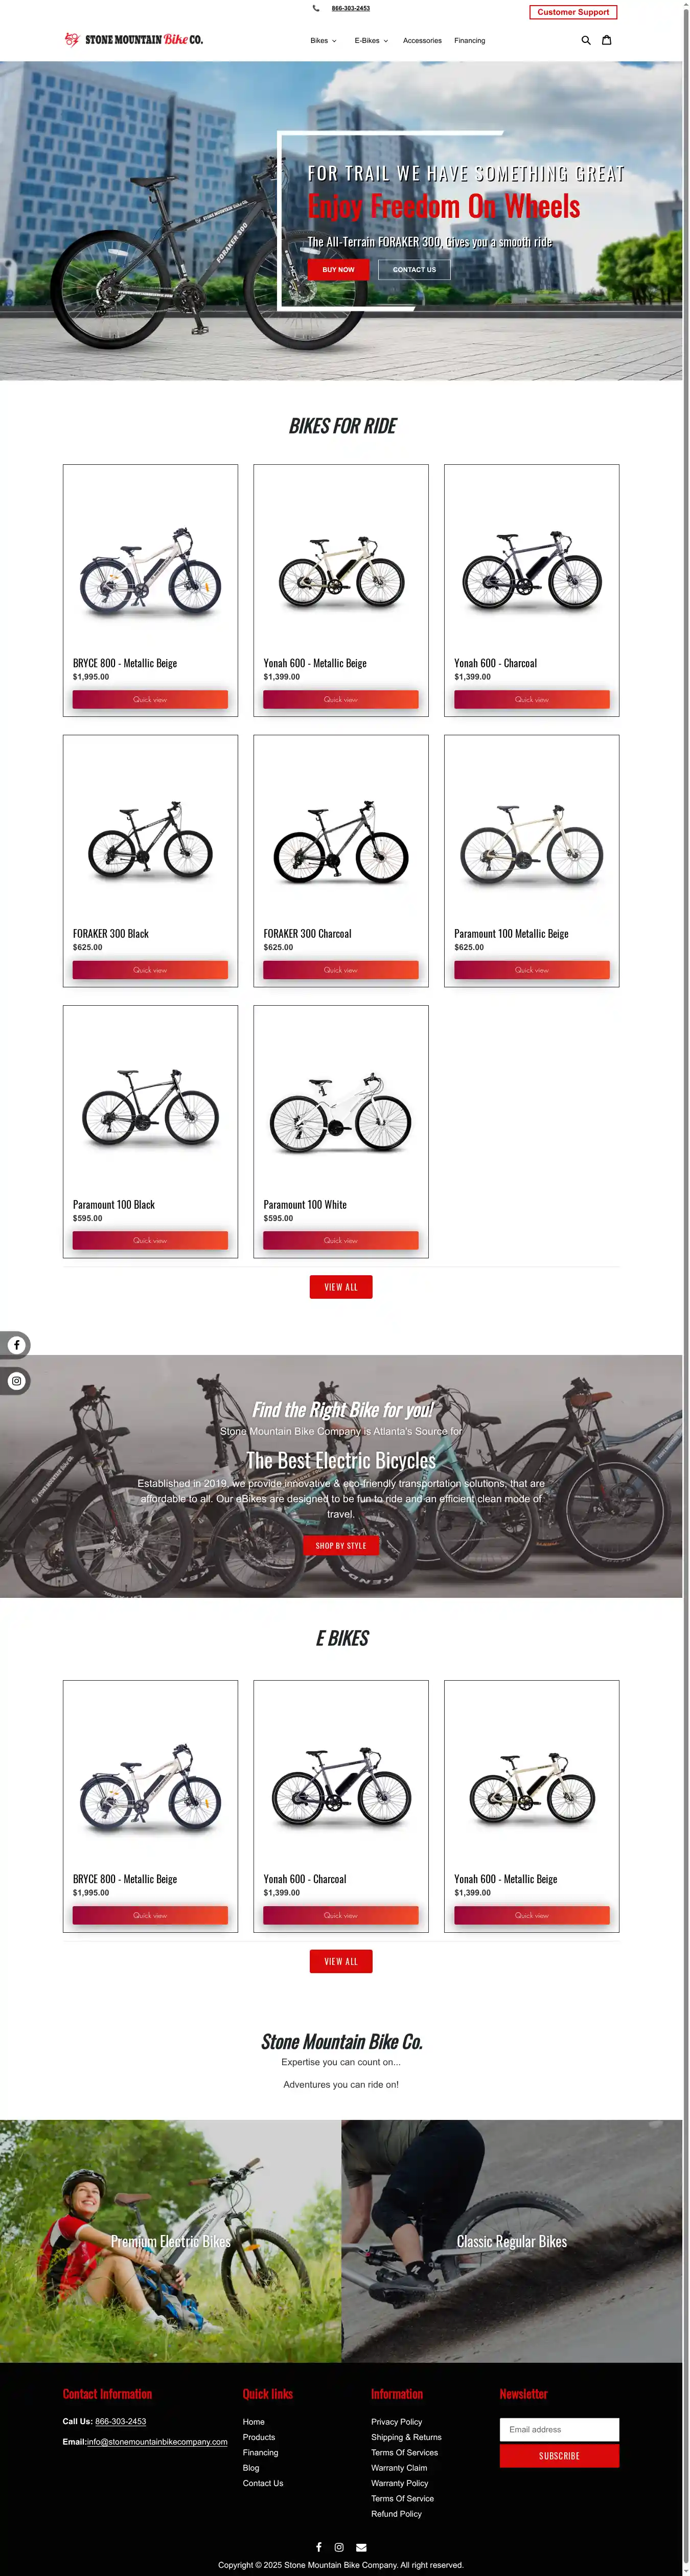Screen dimensions: 690x2576
Task: Click the SHOP BY STYLE button
Action: pos(341,1545)
